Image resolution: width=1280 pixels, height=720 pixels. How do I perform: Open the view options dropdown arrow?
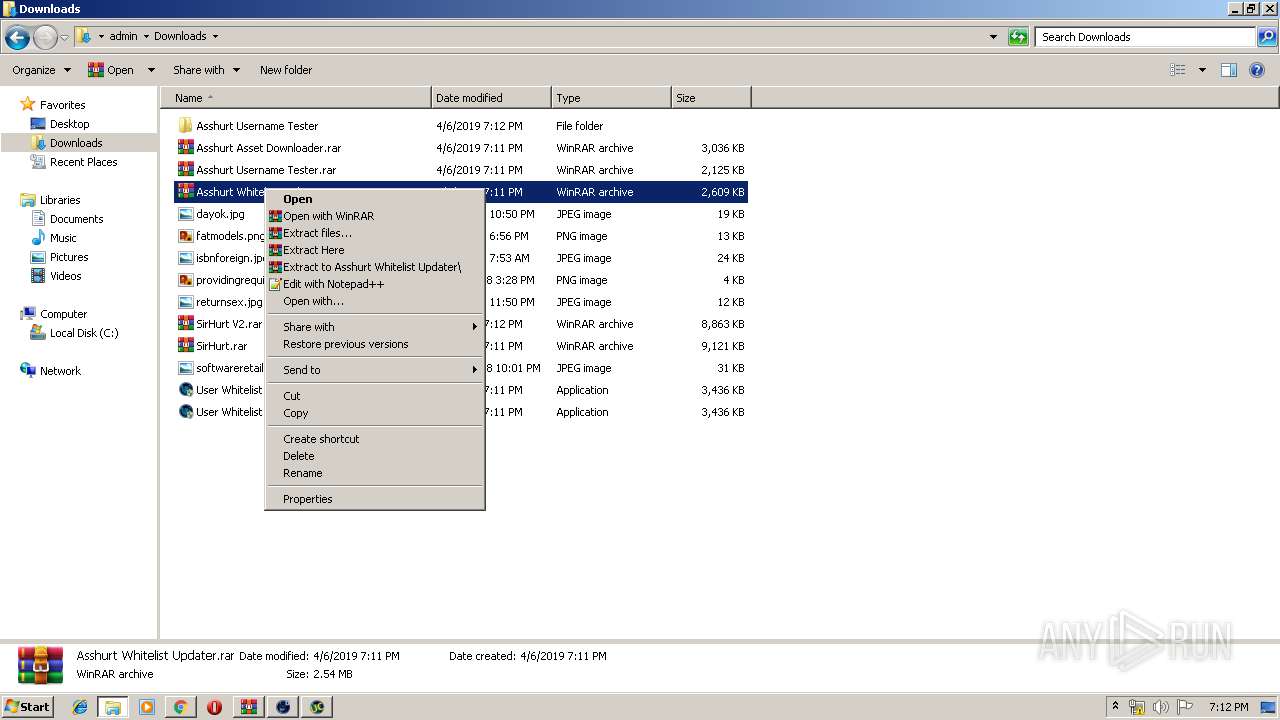point(1202,70)
